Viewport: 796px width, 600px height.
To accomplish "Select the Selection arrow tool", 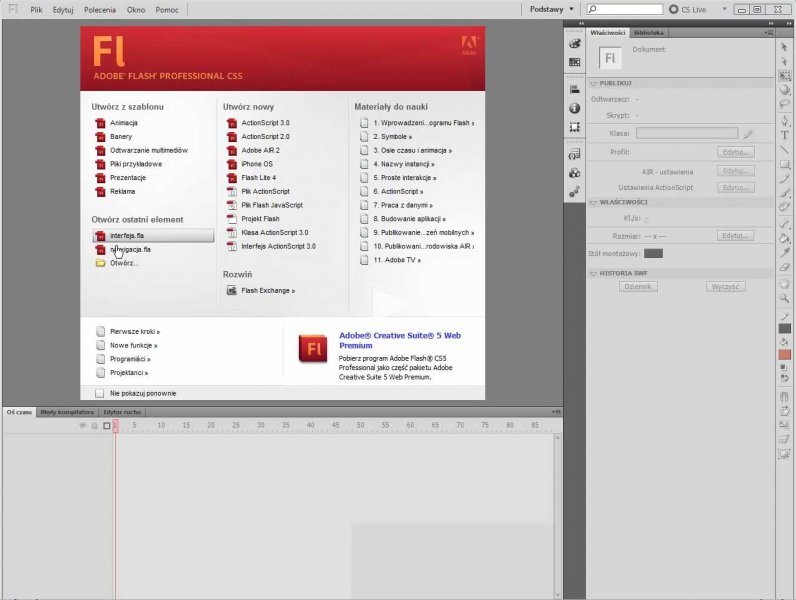I will point(785,47).
